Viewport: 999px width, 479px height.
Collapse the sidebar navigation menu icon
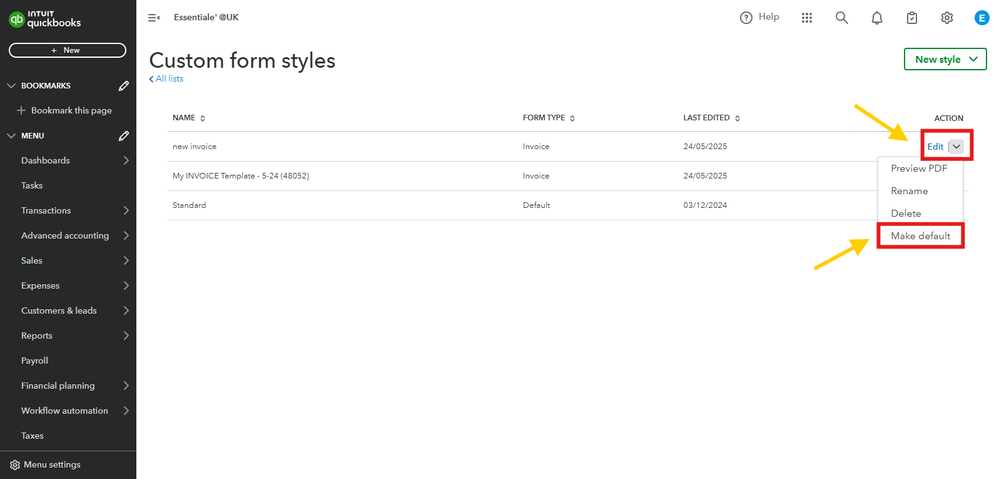[x=154, y=18]
